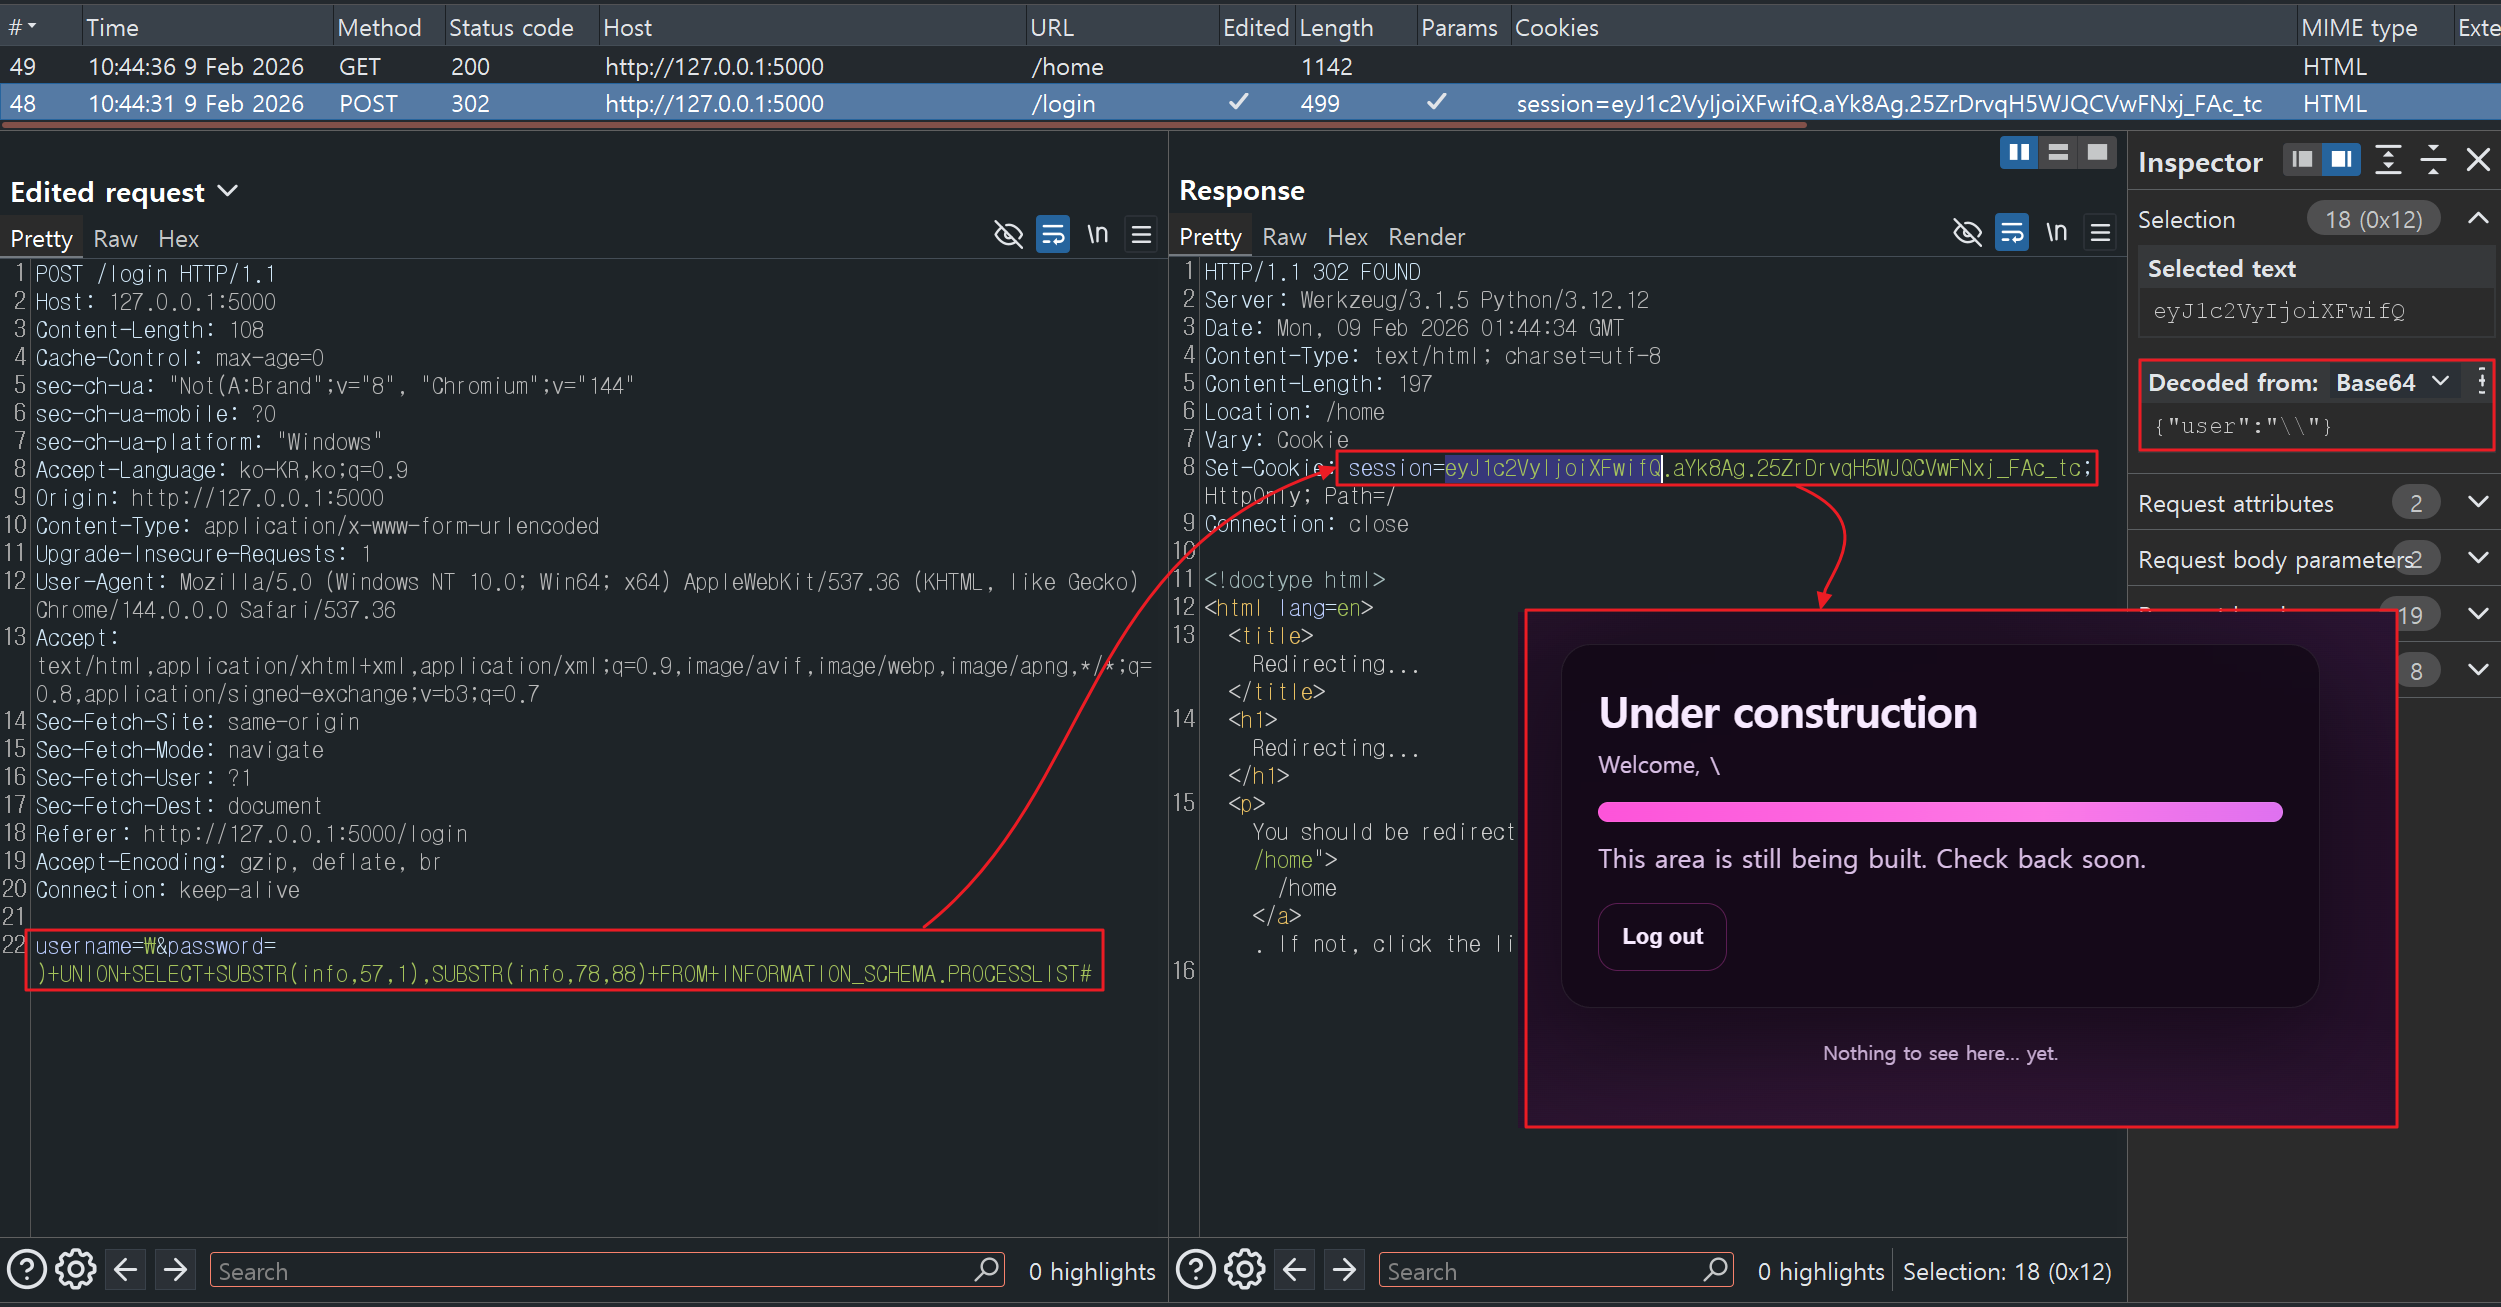Toggle line wrap in response pane
Screen dimensions: 2501x1307
pos(2012,233)
